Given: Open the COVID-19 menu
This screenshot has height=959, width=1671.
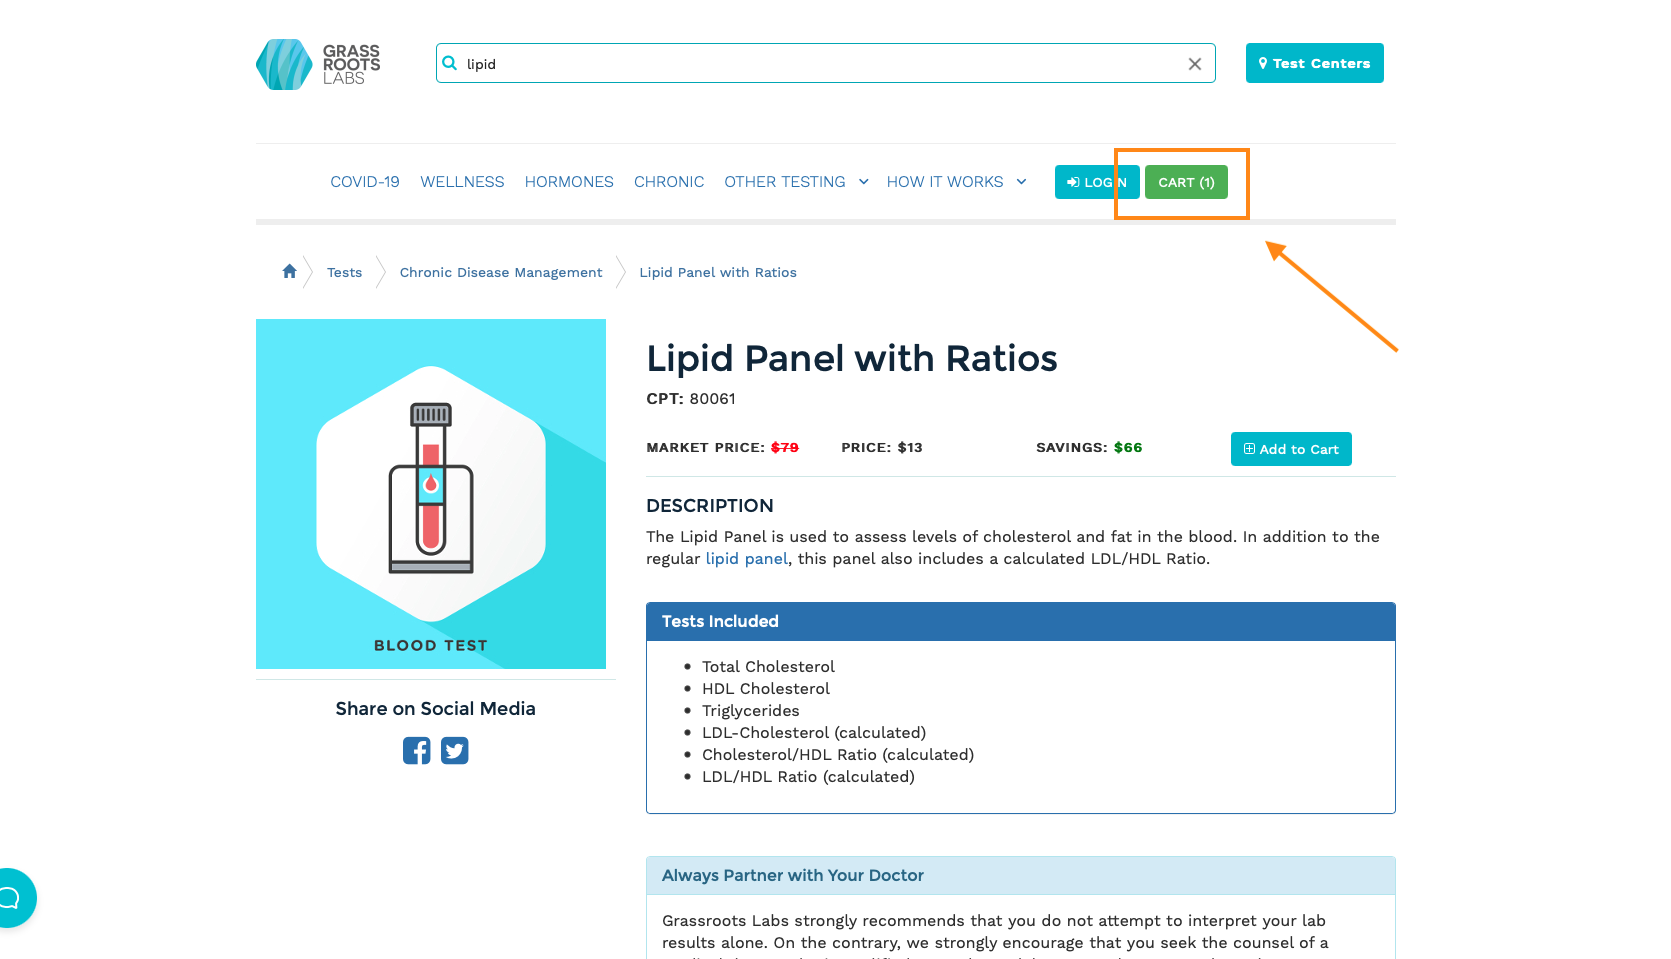Looking at the screenshot, I should (x=365, y=182).
